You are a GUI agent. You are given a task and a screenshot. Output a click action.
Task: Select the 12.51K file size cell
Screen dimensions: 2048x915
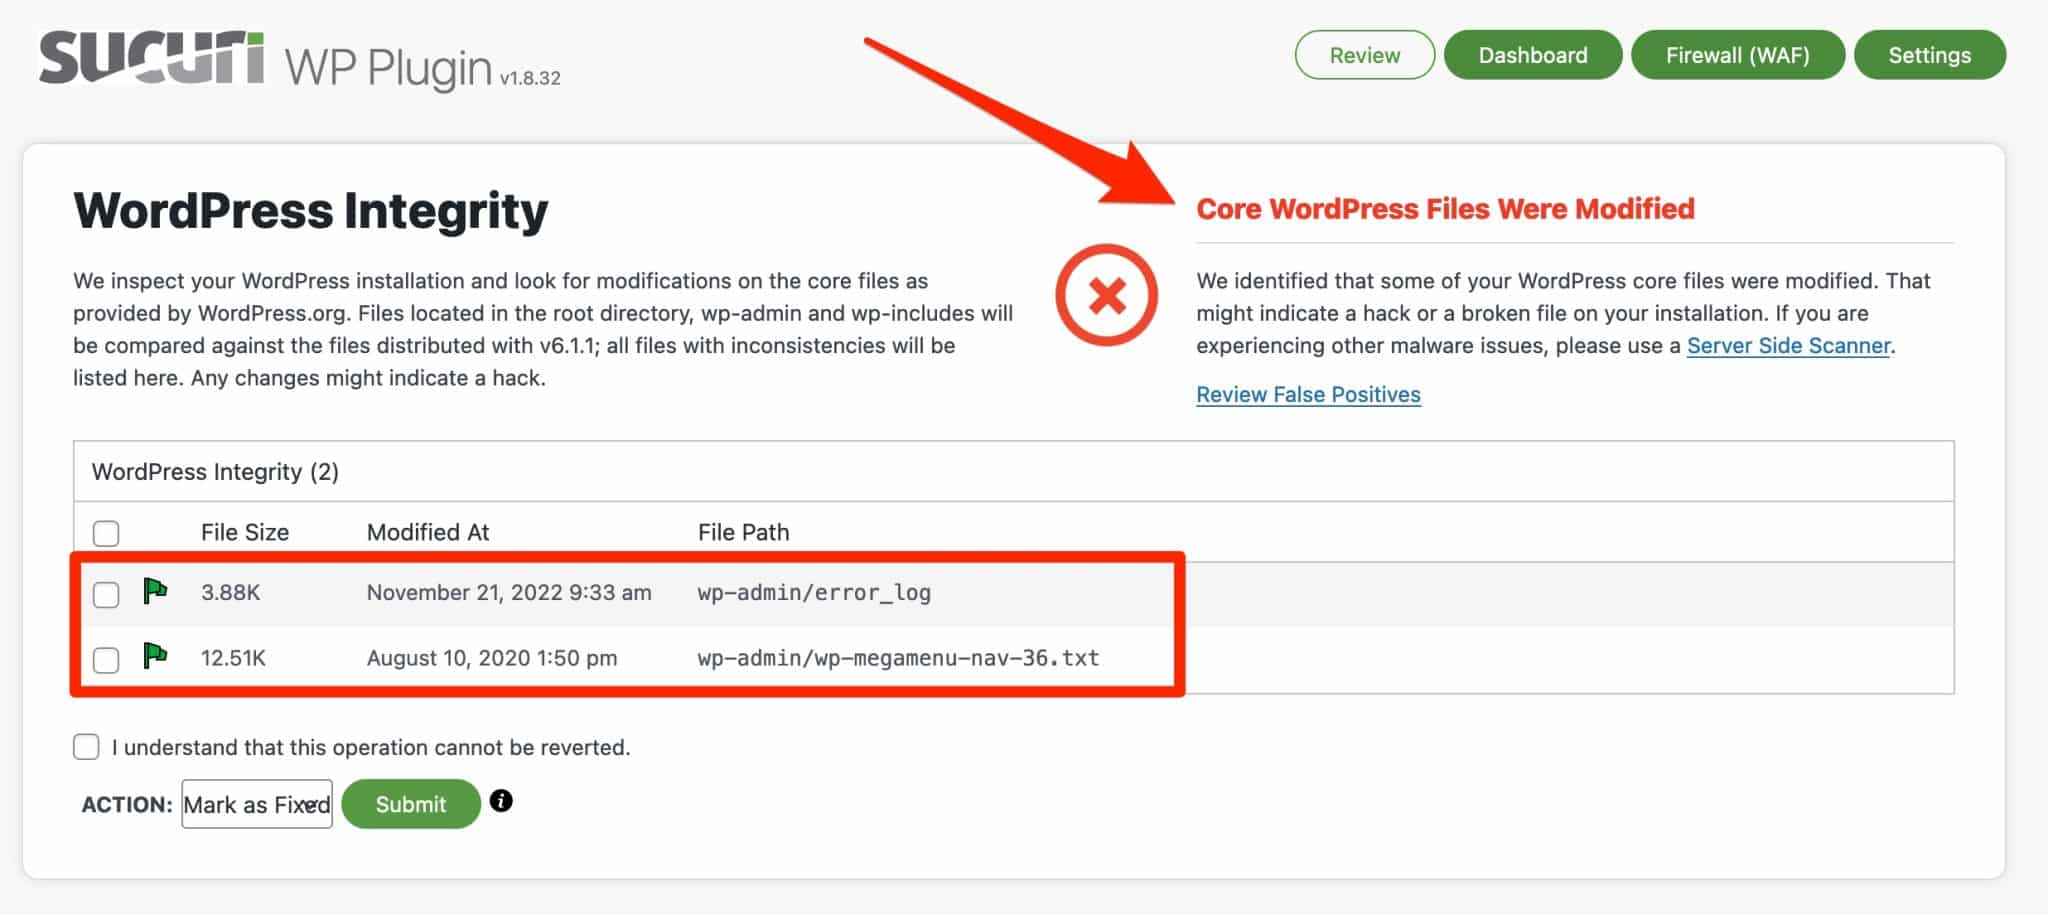[x=234, y=658]
